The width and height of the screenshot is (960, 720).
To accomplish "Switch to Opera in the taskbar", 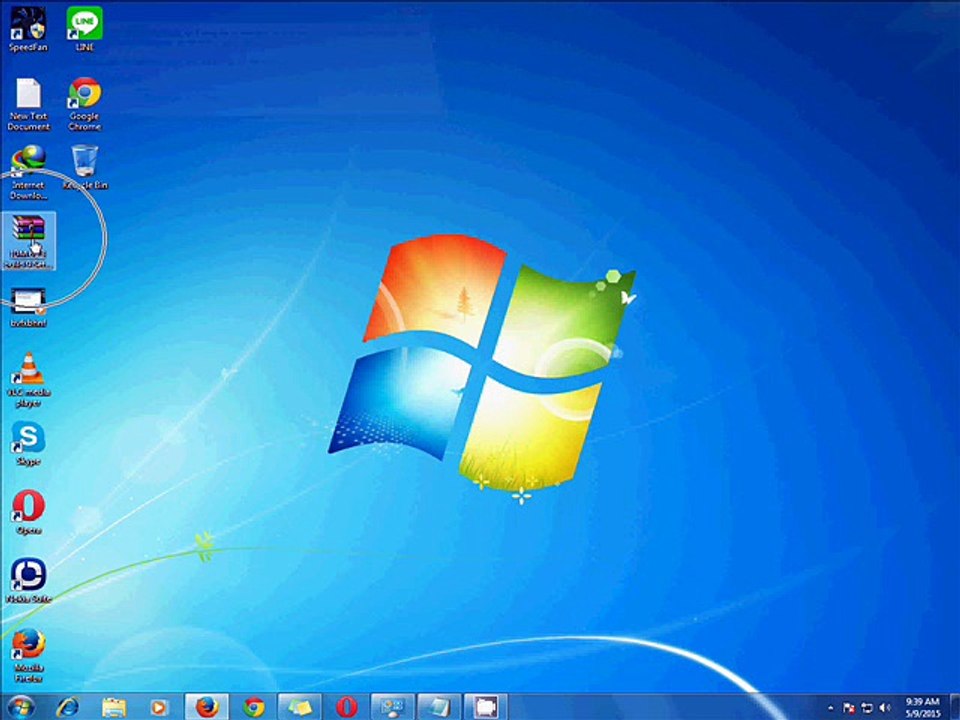I will pyautogui.click(x=347, y=707).
